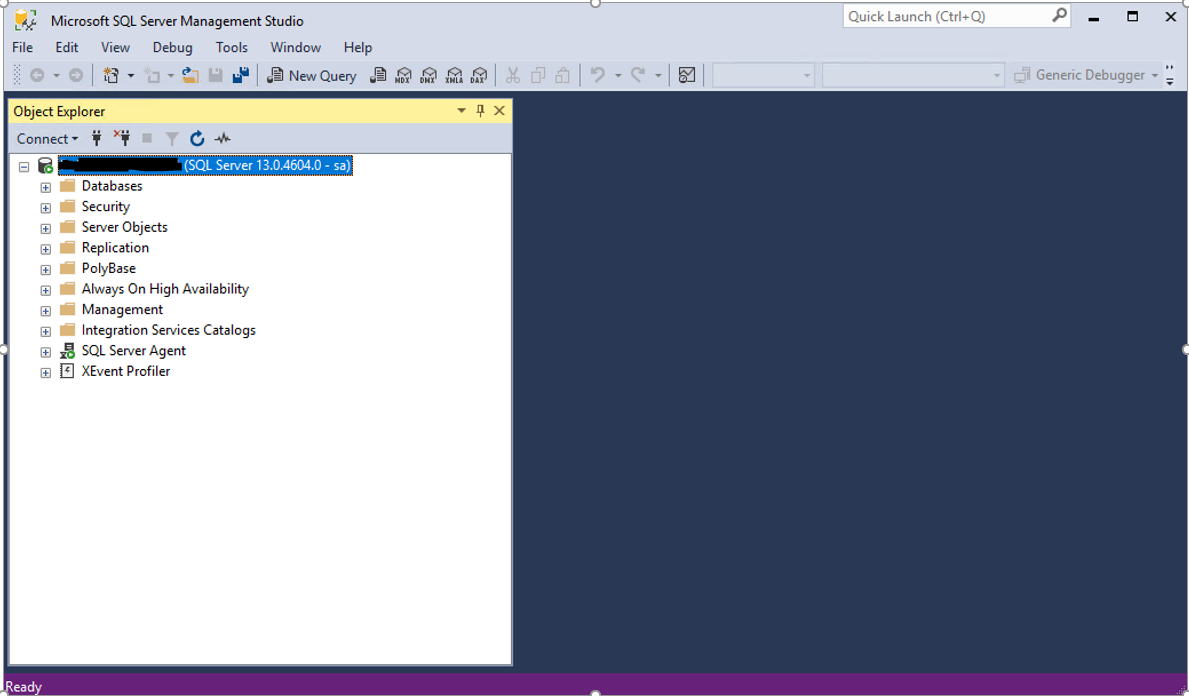Open the Window menu
Image resolution: width=1189 pixels, height=696 pixels.
coord(296,47)
